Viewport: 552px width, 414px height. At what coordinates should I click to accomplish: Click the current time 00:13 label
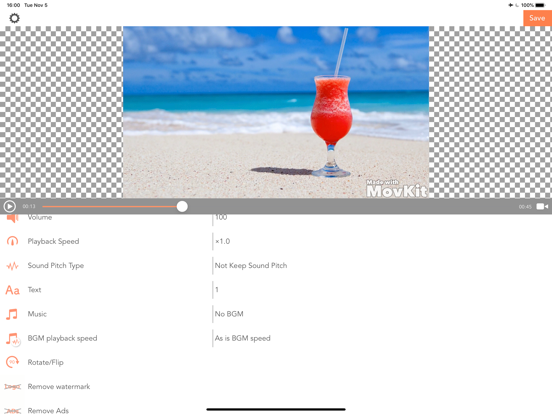pos(29,207)
